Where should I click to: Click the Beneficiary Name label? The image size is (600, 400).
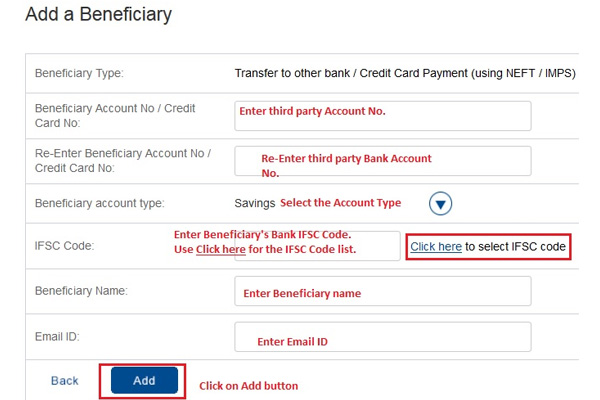click(x=81, y=291)
